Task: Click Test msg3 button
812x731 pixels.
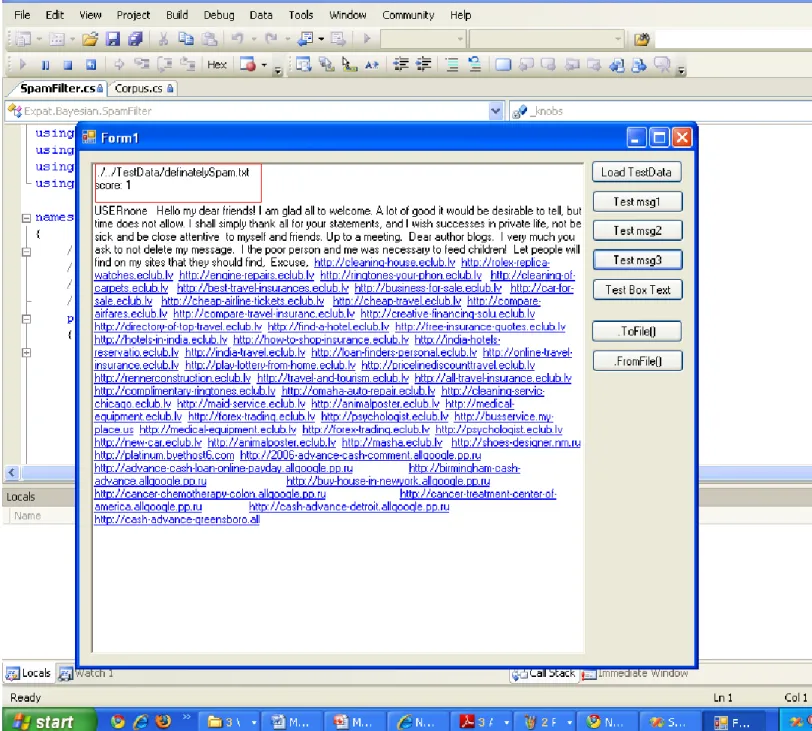Action: pos(637,260)
